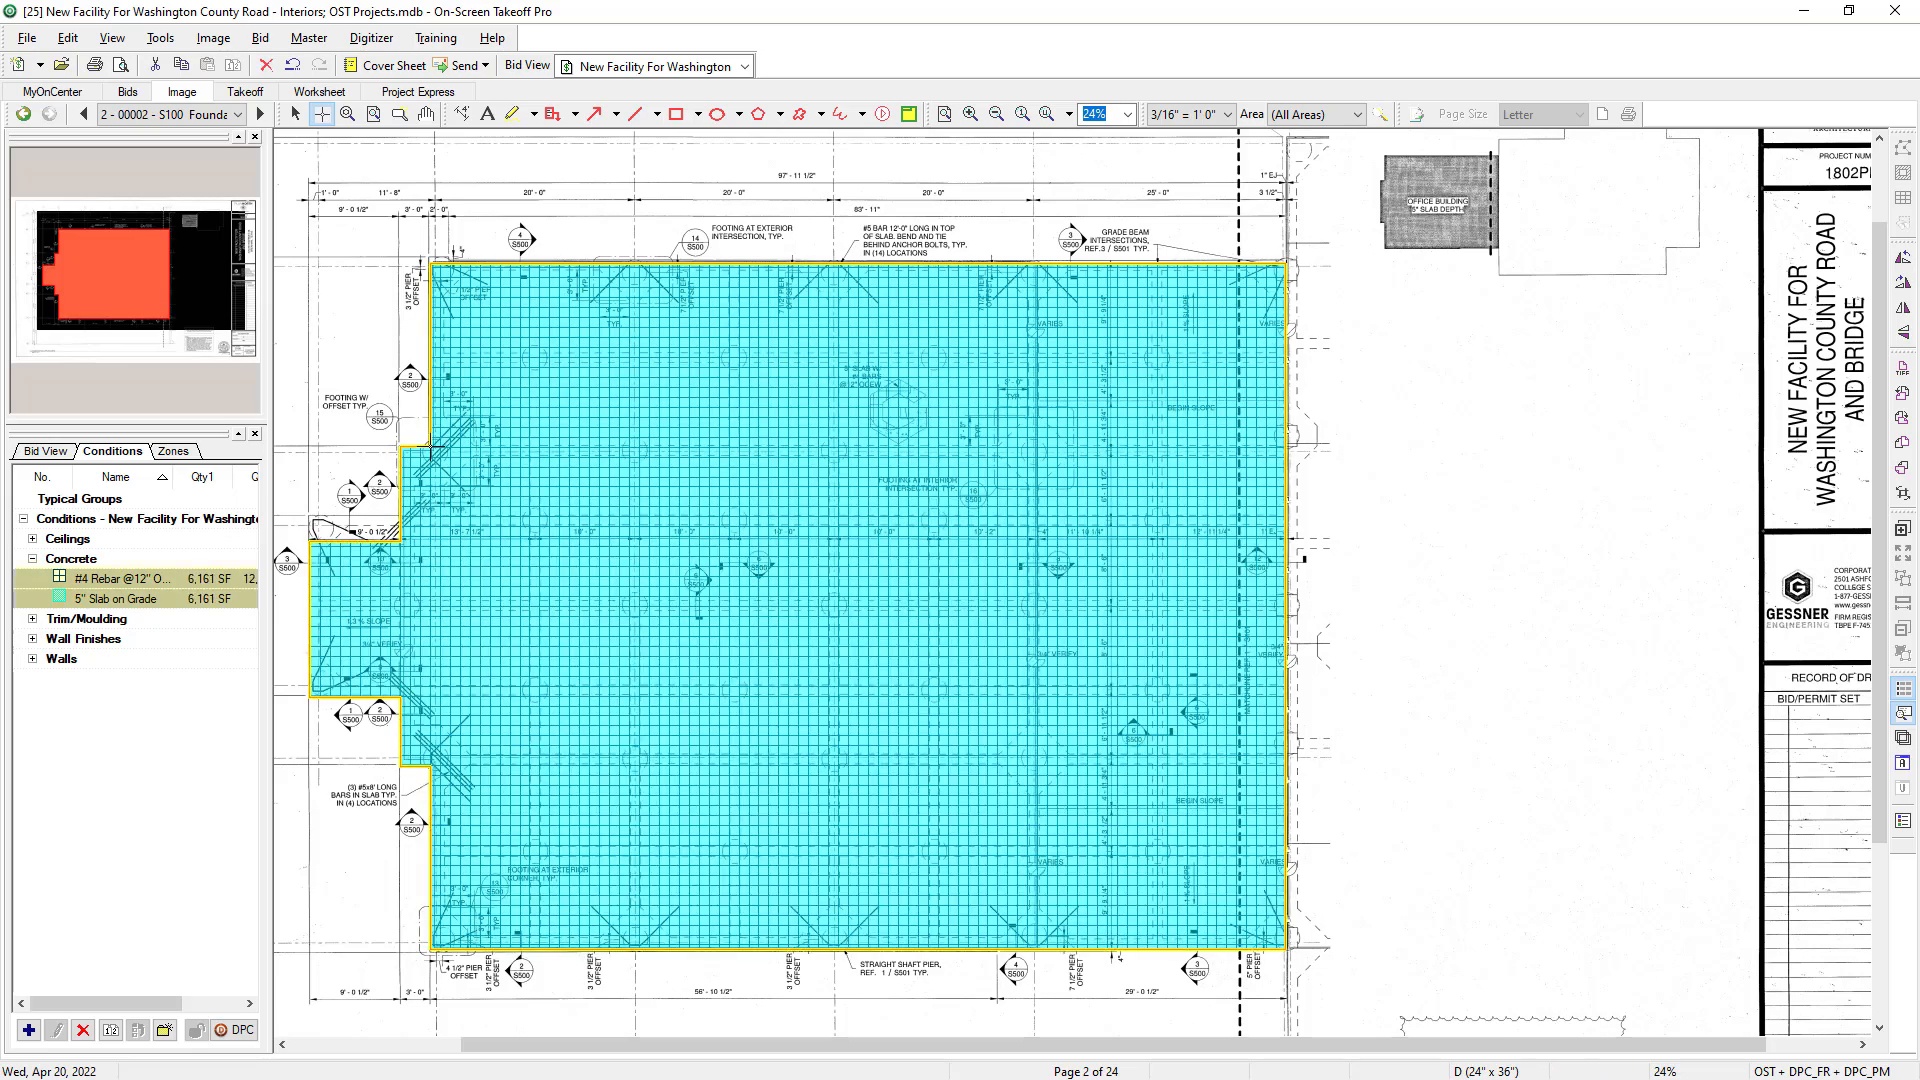The width and height of the screenshot is (1920, 1080).
Task: Click the red X delete condition button
Action: coord(83,1030)
